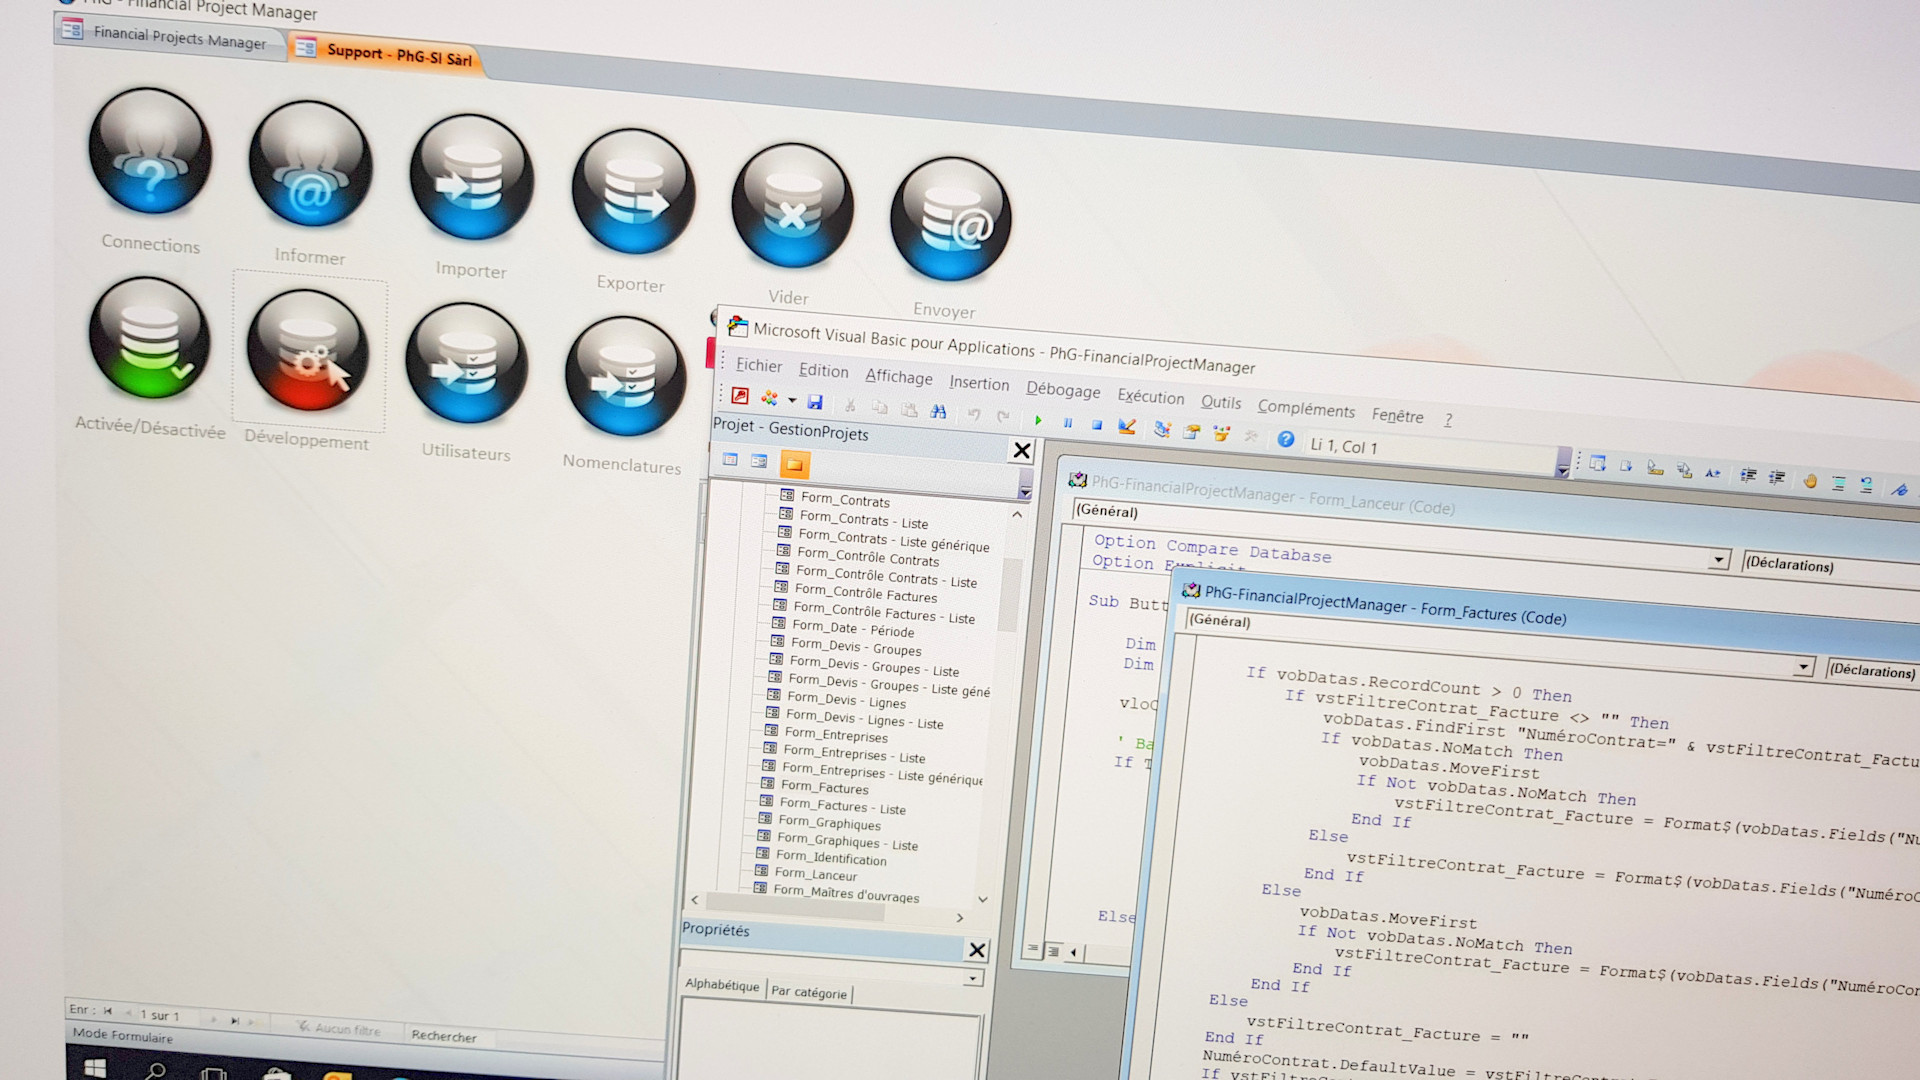Viewport: 1920px width, 1080px height.
Task: Click the Indent toolbar icon
Action: pos(1747,476)
